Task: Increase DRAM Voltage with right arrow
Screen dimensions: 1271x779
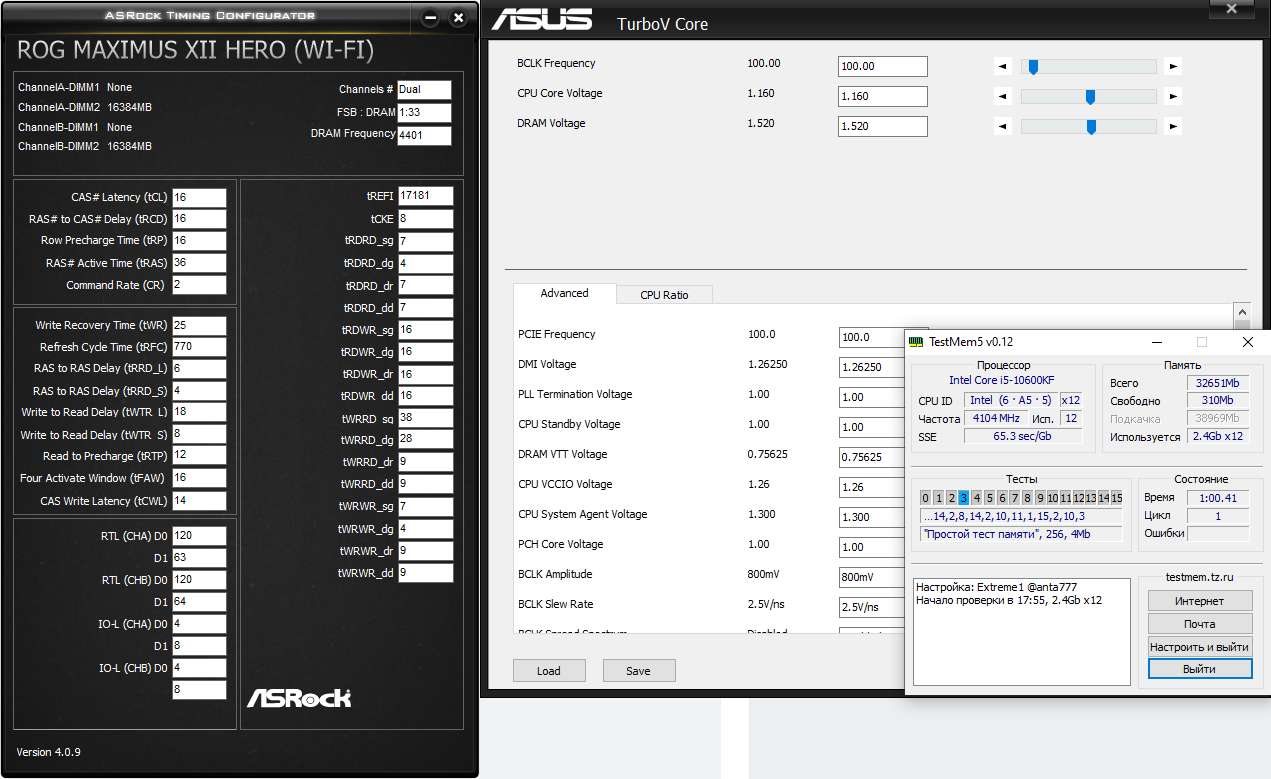Action: (1174, 127)
